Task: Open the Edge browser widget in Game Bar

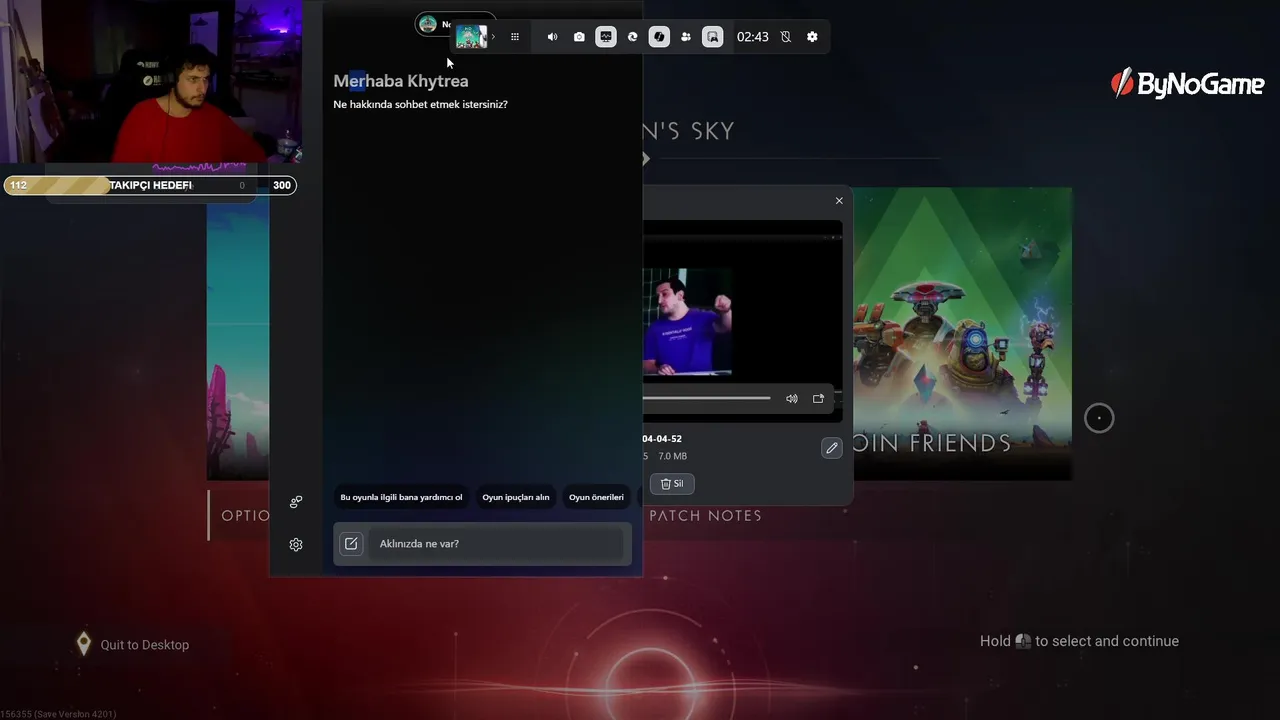Action: pos(632,37)
